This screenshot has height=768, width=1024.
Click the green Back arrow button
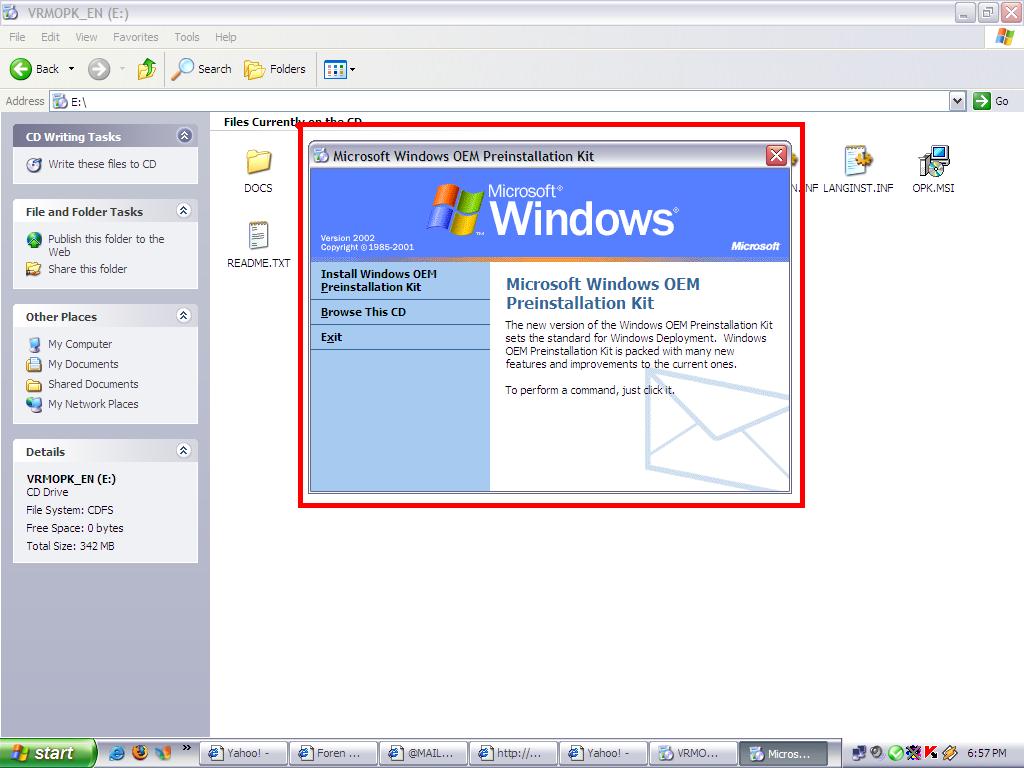pos(21,69)
